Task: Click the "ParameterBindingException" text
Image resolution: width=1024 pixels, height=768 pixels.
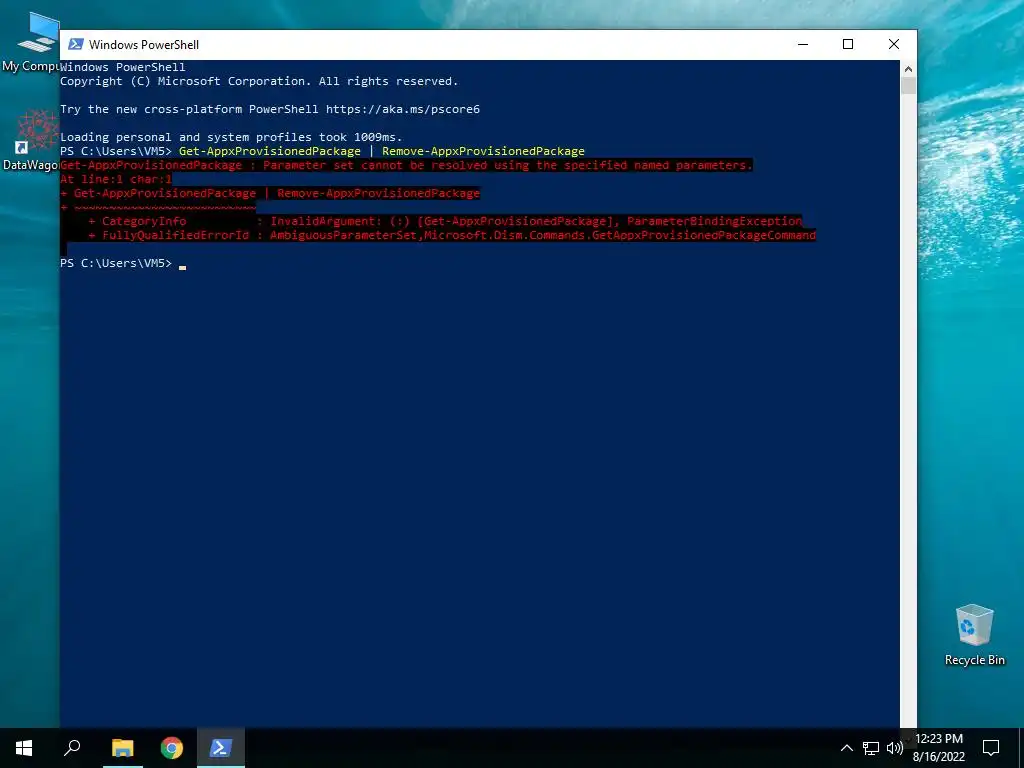Action: tap(714, 221)
